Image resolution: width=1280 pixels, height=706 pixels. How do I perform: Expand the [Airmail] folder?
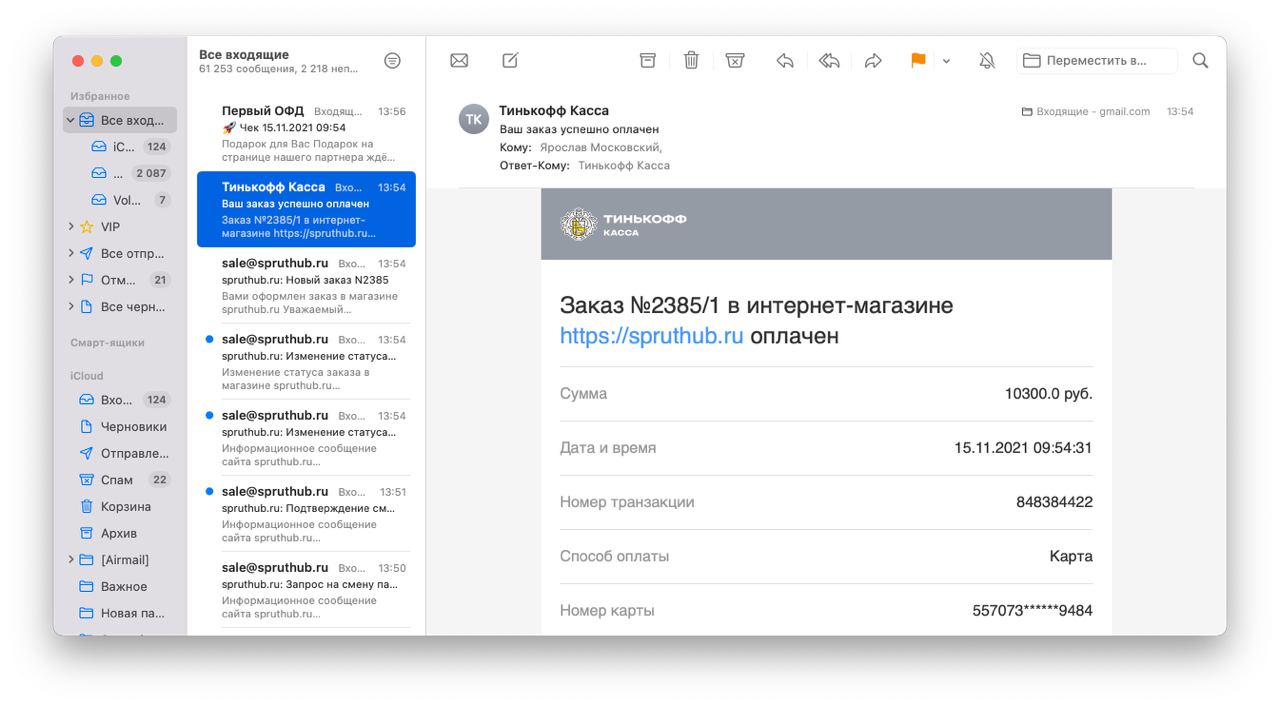(x=71, y=560)
